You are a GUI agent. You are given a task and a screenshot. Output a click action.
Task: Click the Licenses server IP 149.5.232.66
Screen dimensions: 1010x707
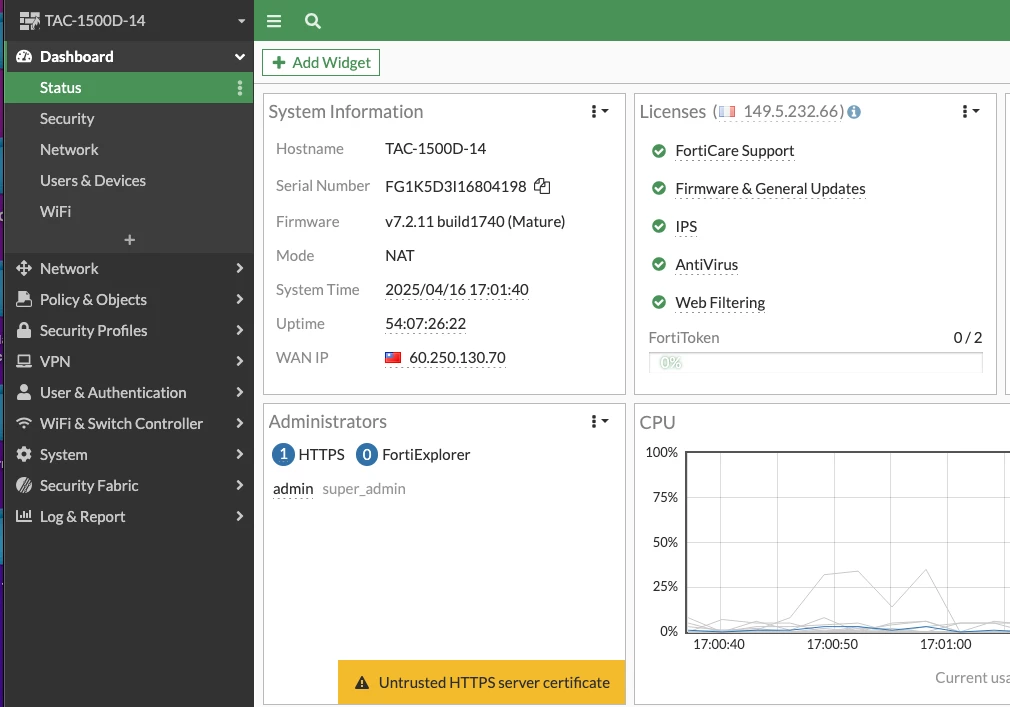[793, 111]
